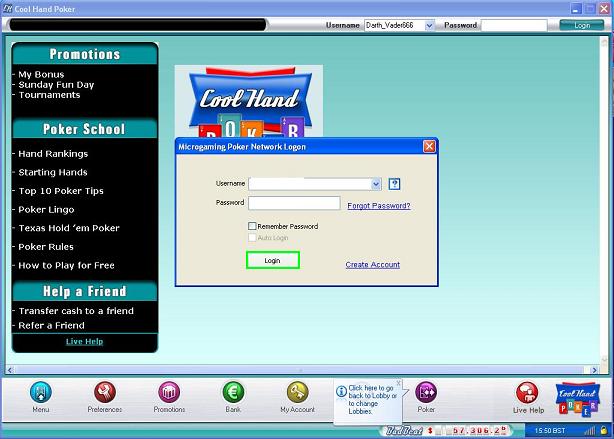This screenshot has height=439, width=614.
Task: Click the horizontal scrollbar left arrow
Action: pos(10,370)
